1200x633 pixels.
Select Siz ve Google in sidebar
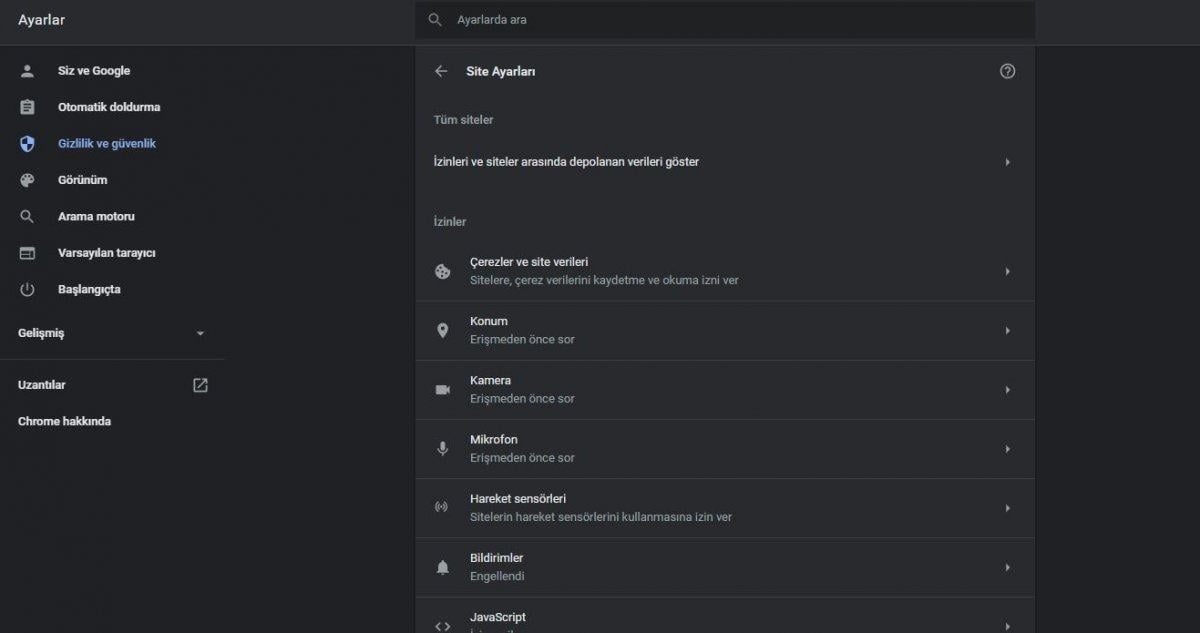(93, 71)
